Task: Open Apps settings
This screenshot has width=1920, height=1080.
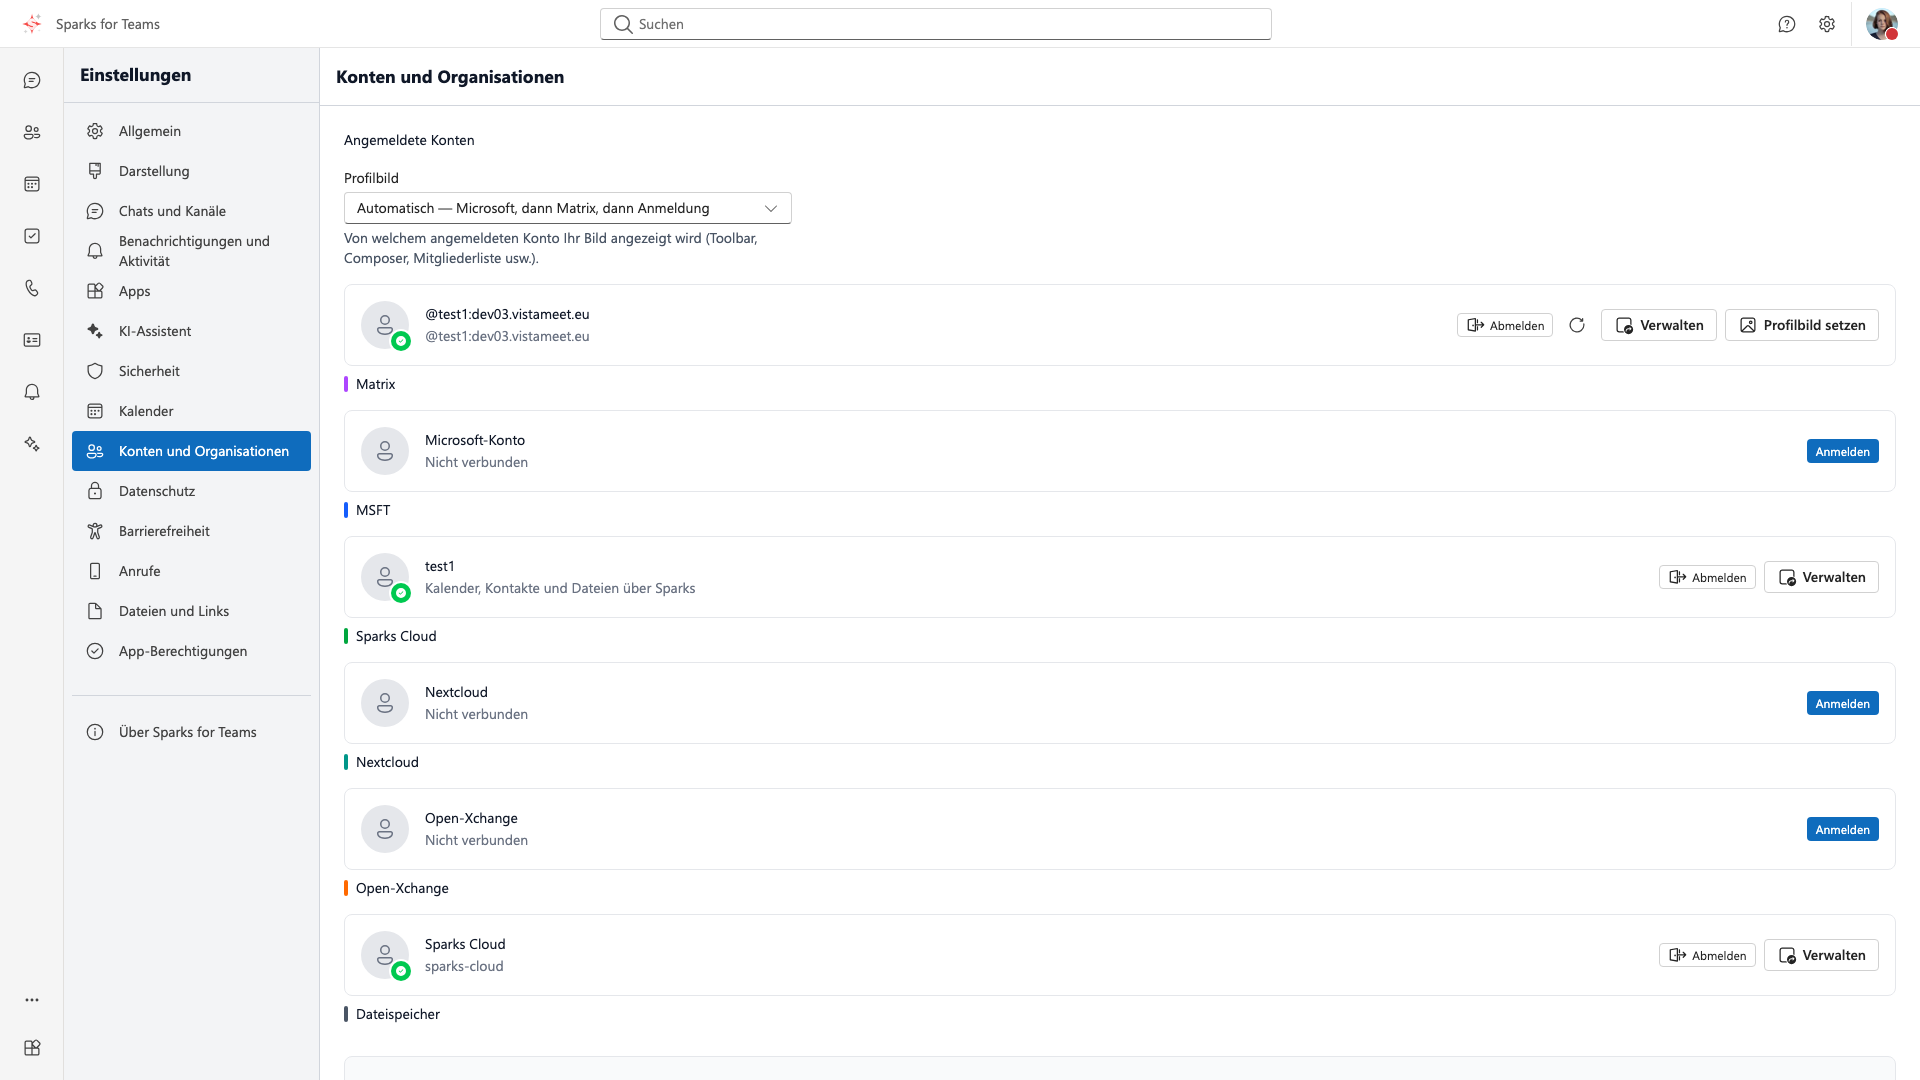Action: (x=191, y=291)
